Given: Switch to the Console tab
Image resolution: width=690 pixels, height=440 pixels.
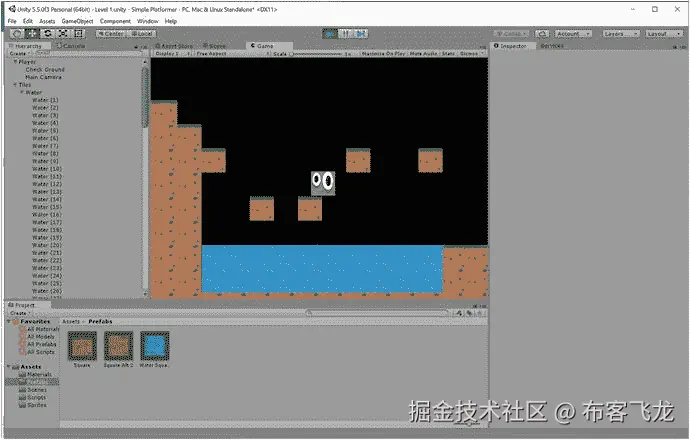Looking at the screenshot, I should click(x=71, y=46).
